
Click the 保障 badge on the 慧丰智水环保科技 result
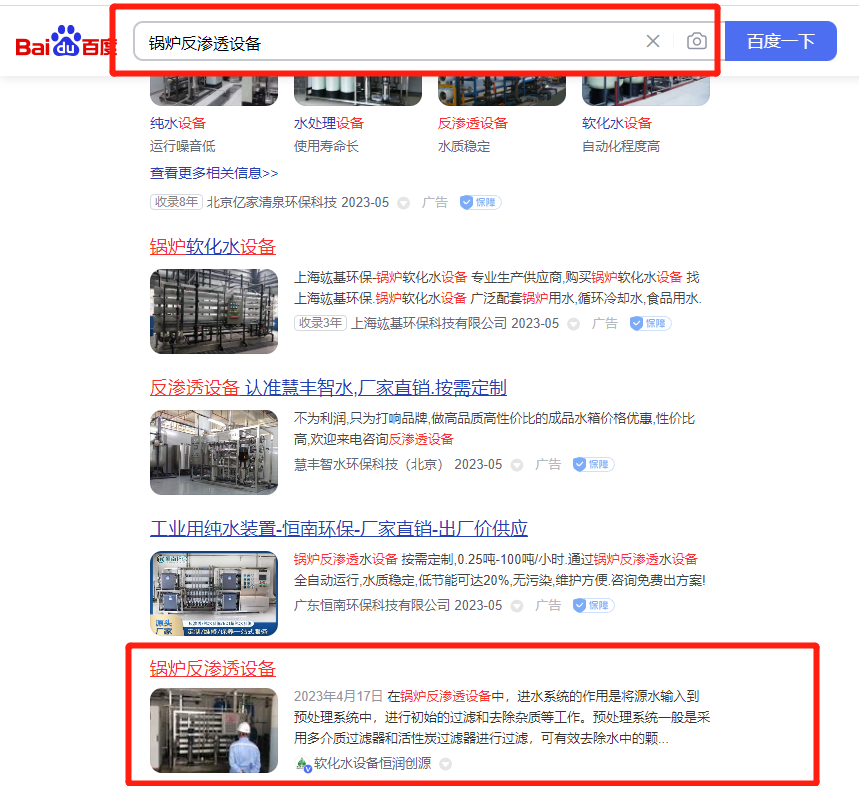pyautogui.click(x=593, y=465)
